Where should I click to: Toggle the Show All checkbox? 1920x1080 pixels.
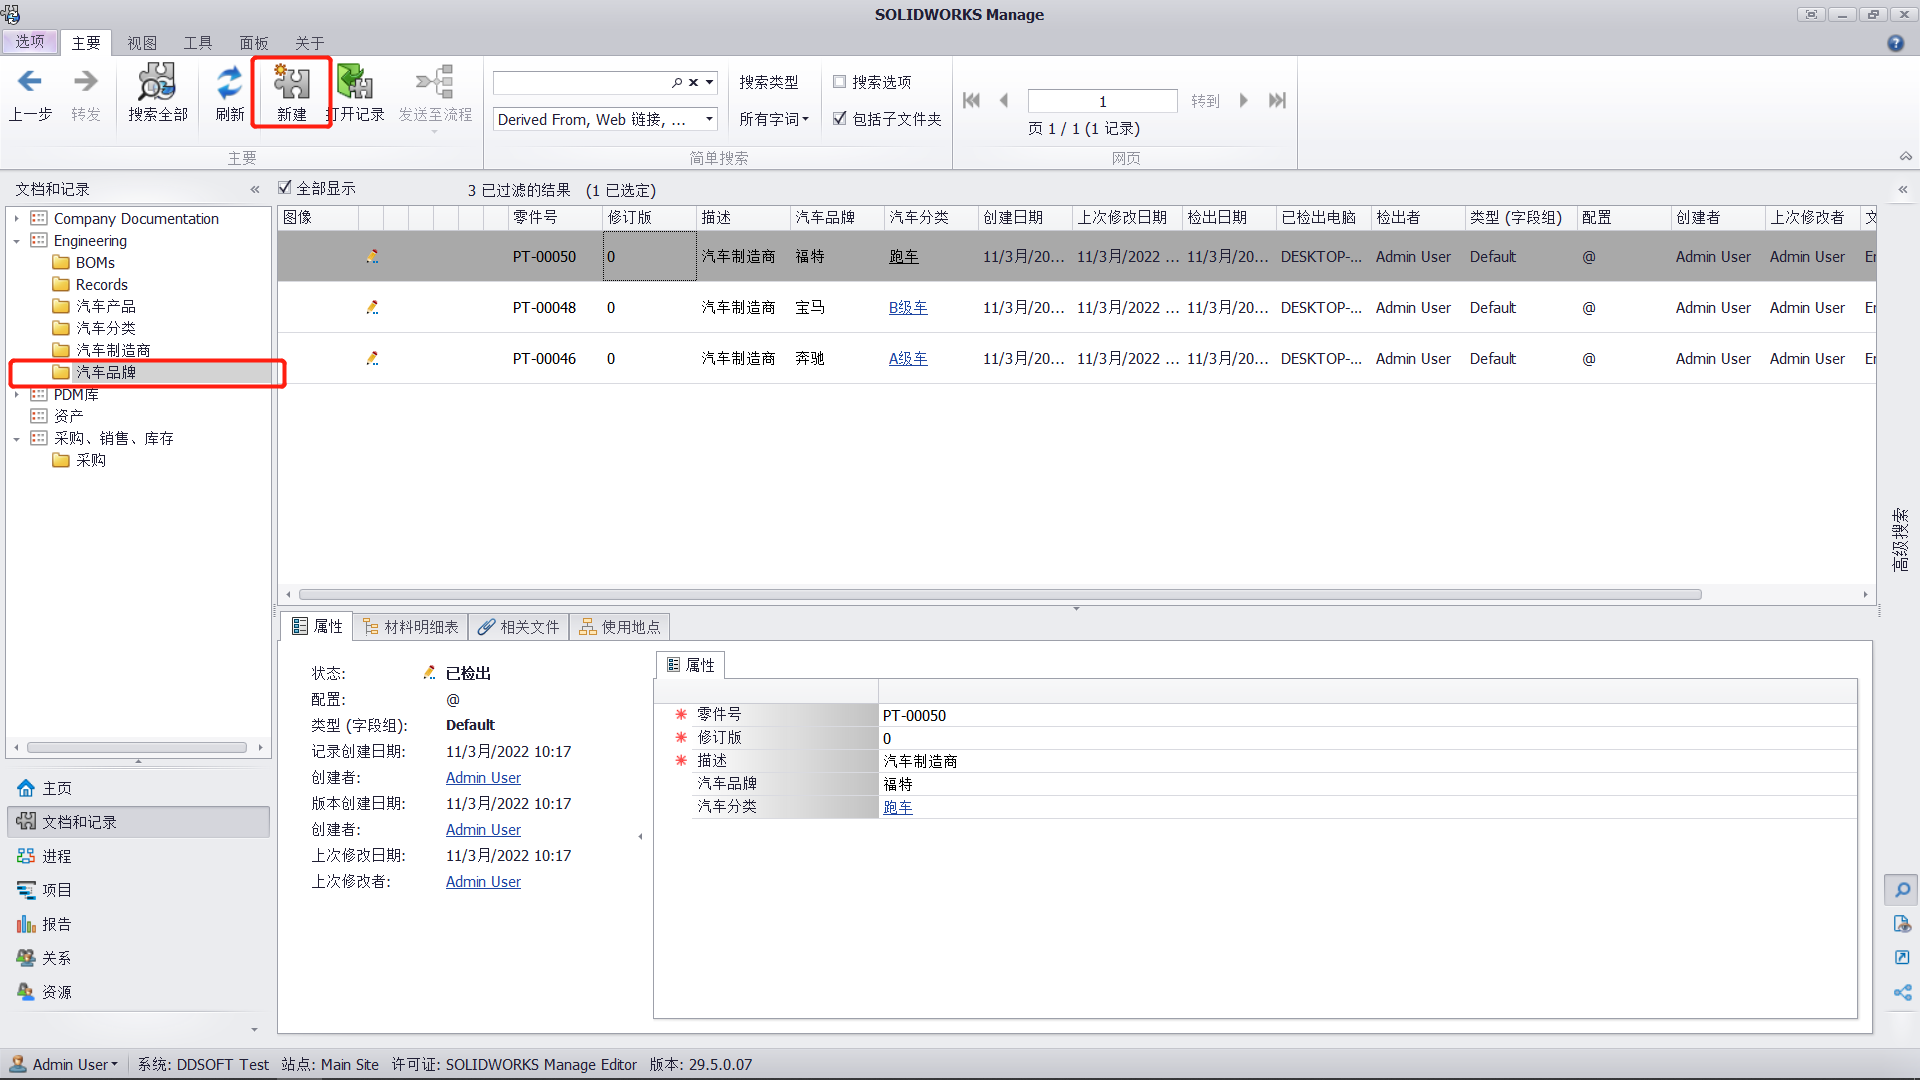pos(285,188)
